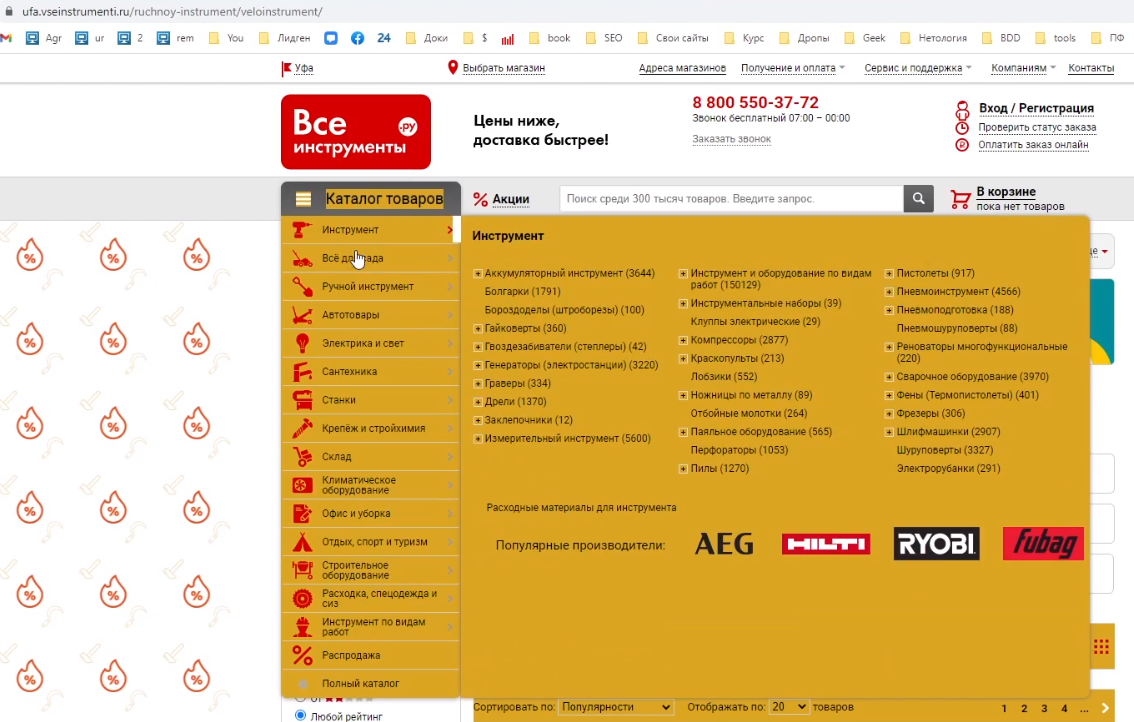1134x722 pixels.
Task: Click the faucet icon for Сантехника
Action: [302, 372]
